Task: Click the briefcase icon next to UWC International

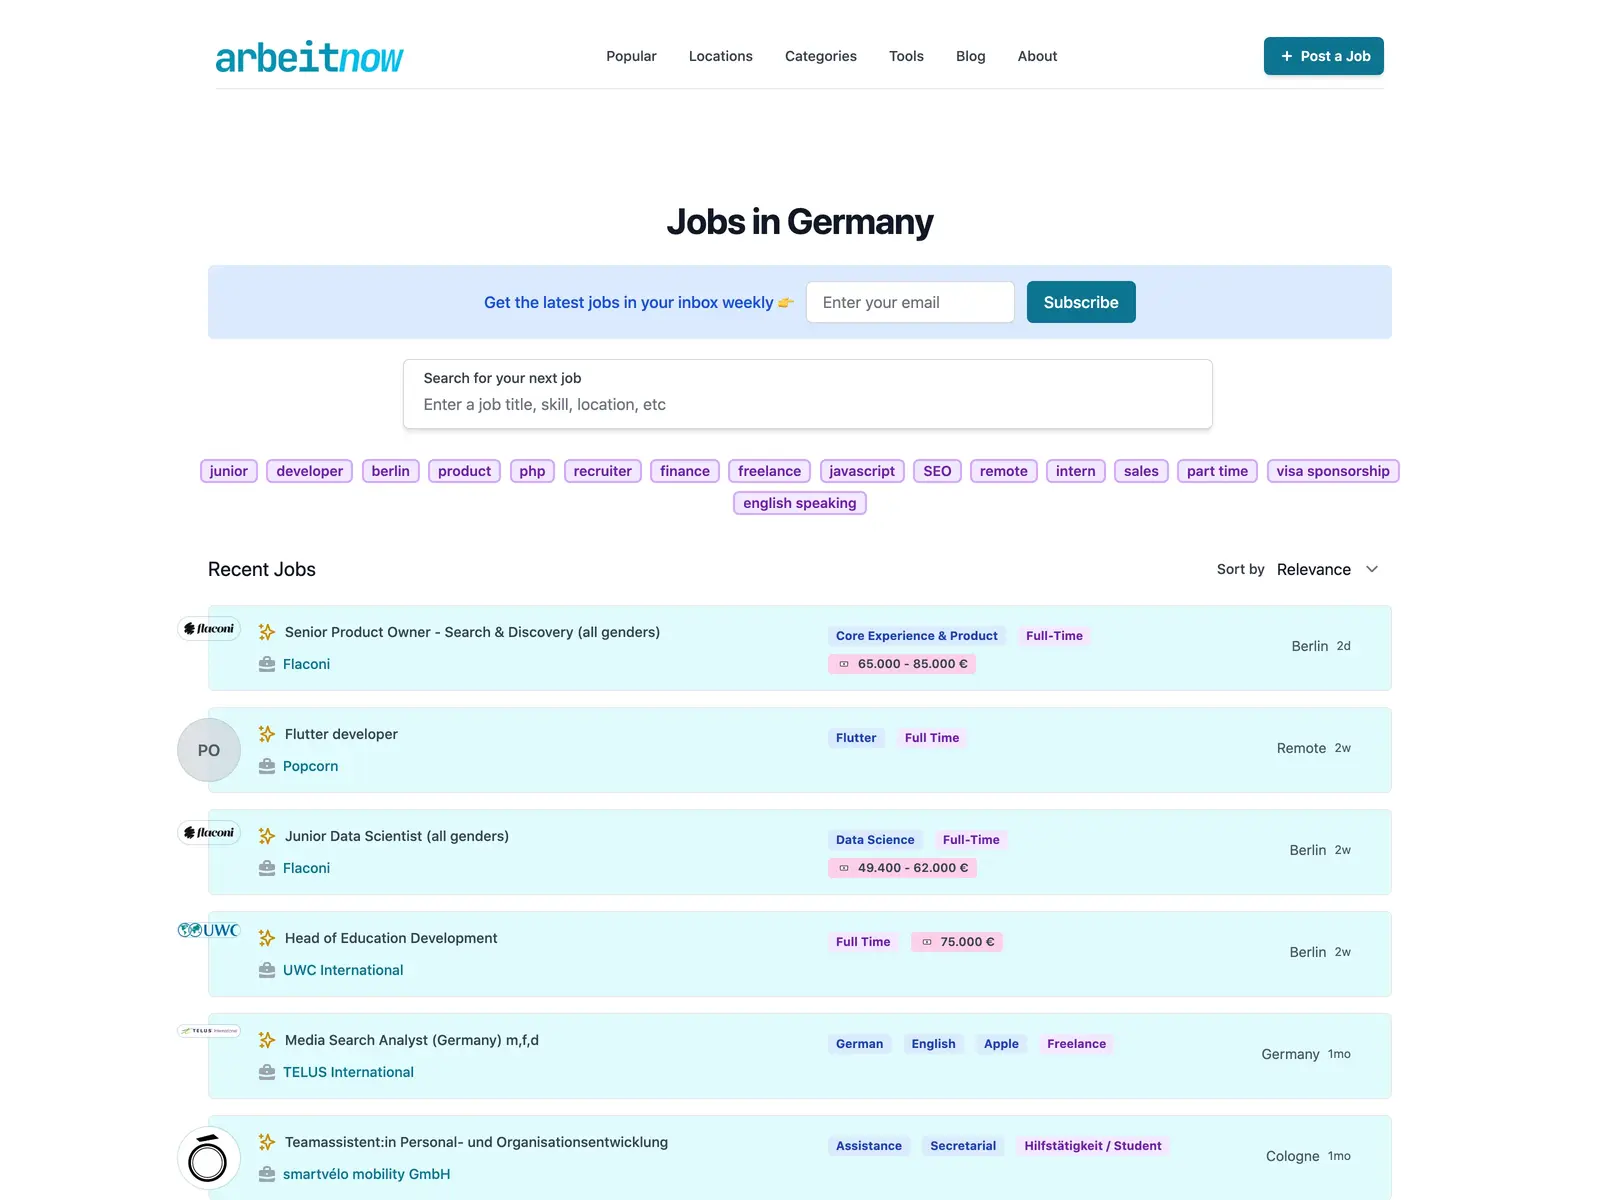Action: (x=267, y=970)
